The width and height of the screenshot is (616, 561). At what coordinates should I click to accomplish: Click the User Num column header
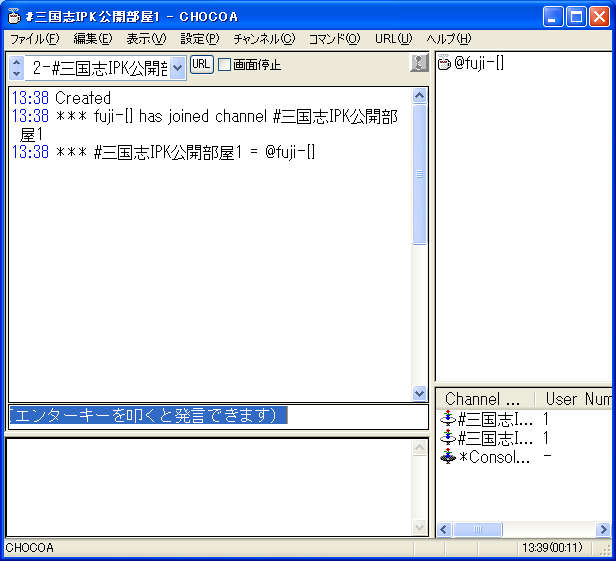click(x=576, y=399)
